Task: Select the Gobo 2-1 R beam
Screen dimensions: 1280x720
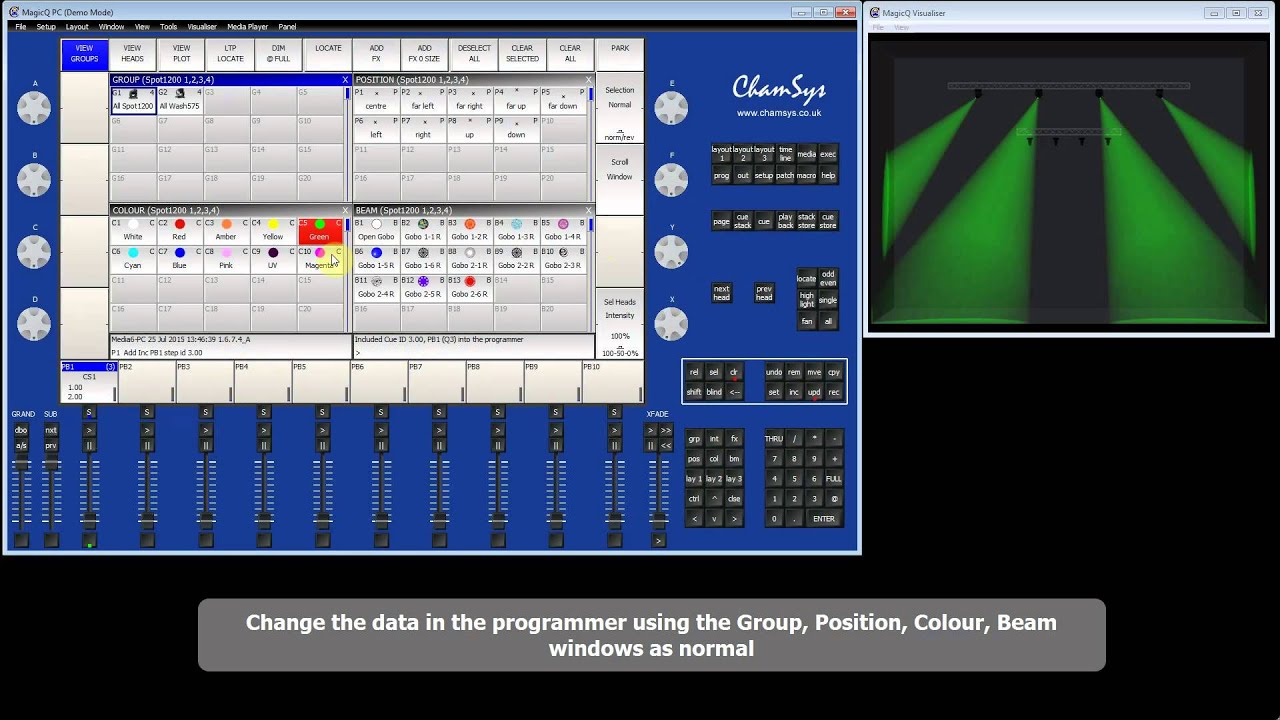Action: pos(469,259)
